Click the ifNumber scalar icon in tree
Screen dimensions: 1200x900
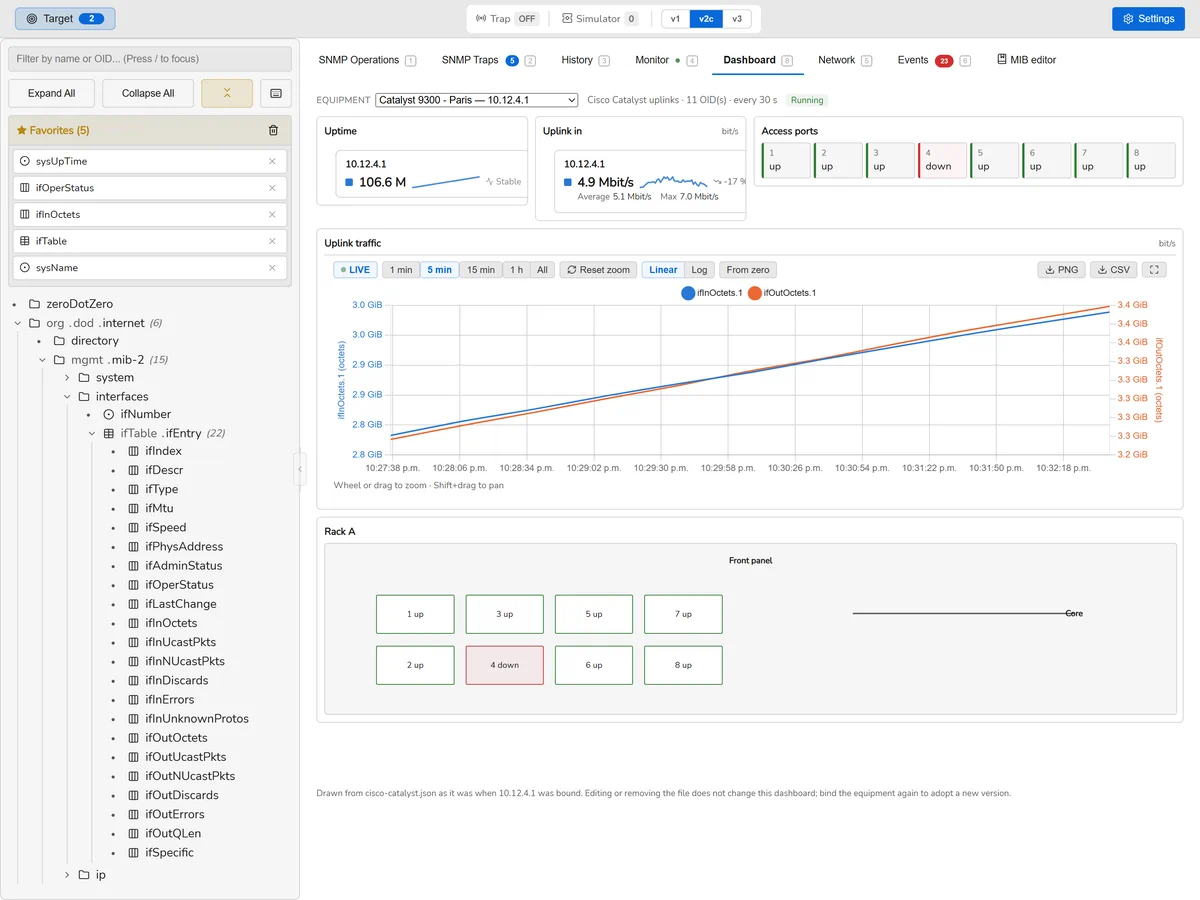(109, 414)
